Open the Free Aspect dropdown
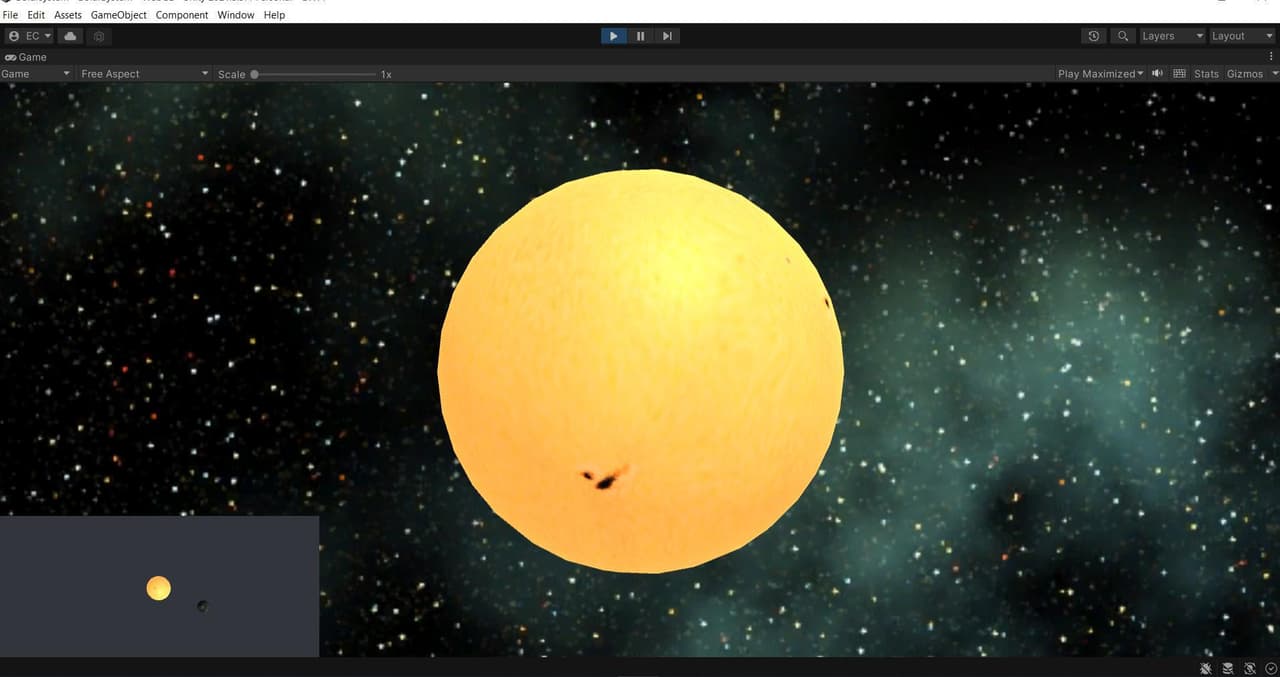1280x677 pixels. [144, 74]
